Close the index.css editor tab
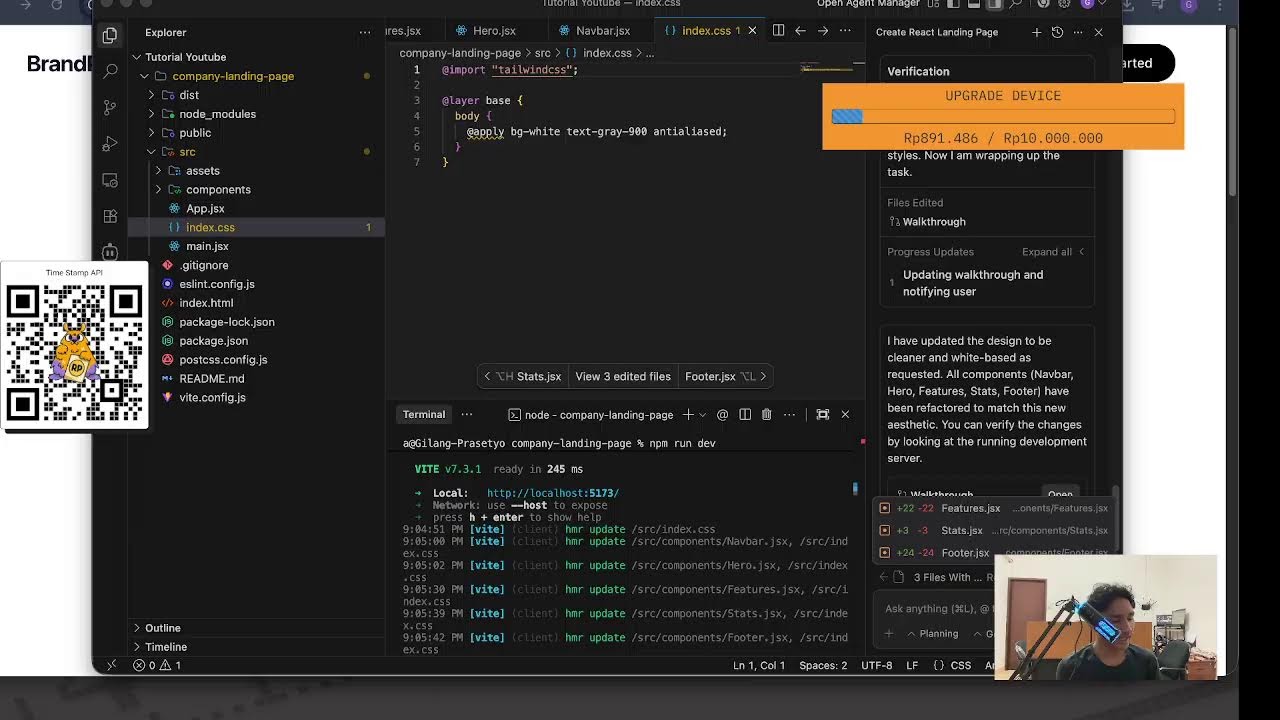This screenshot has height=720, width=1280. [x=753, y=31]
